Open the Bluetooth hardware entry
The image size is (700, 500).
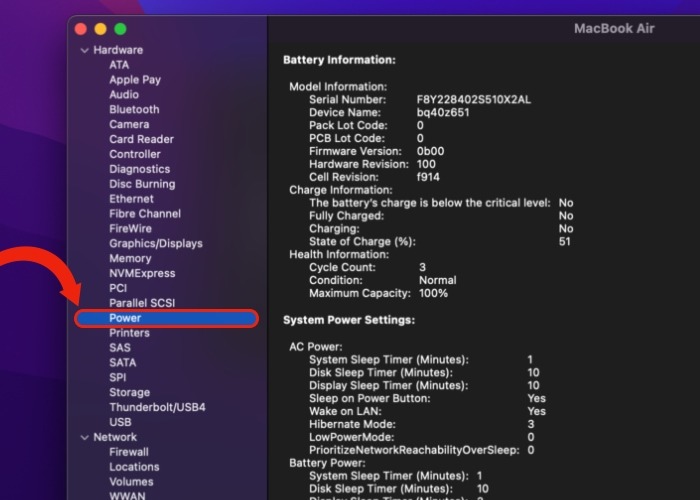134,109
